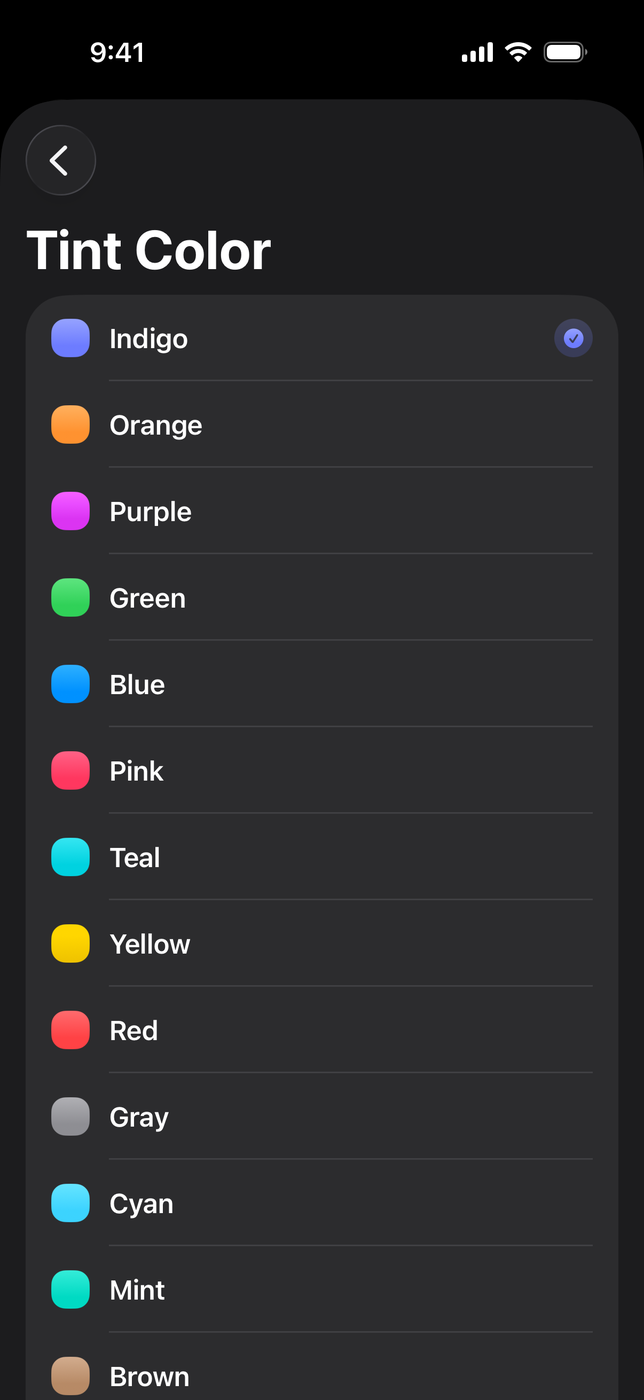
Task: Click the pink color swatch
Action: [x=70, y=771]
